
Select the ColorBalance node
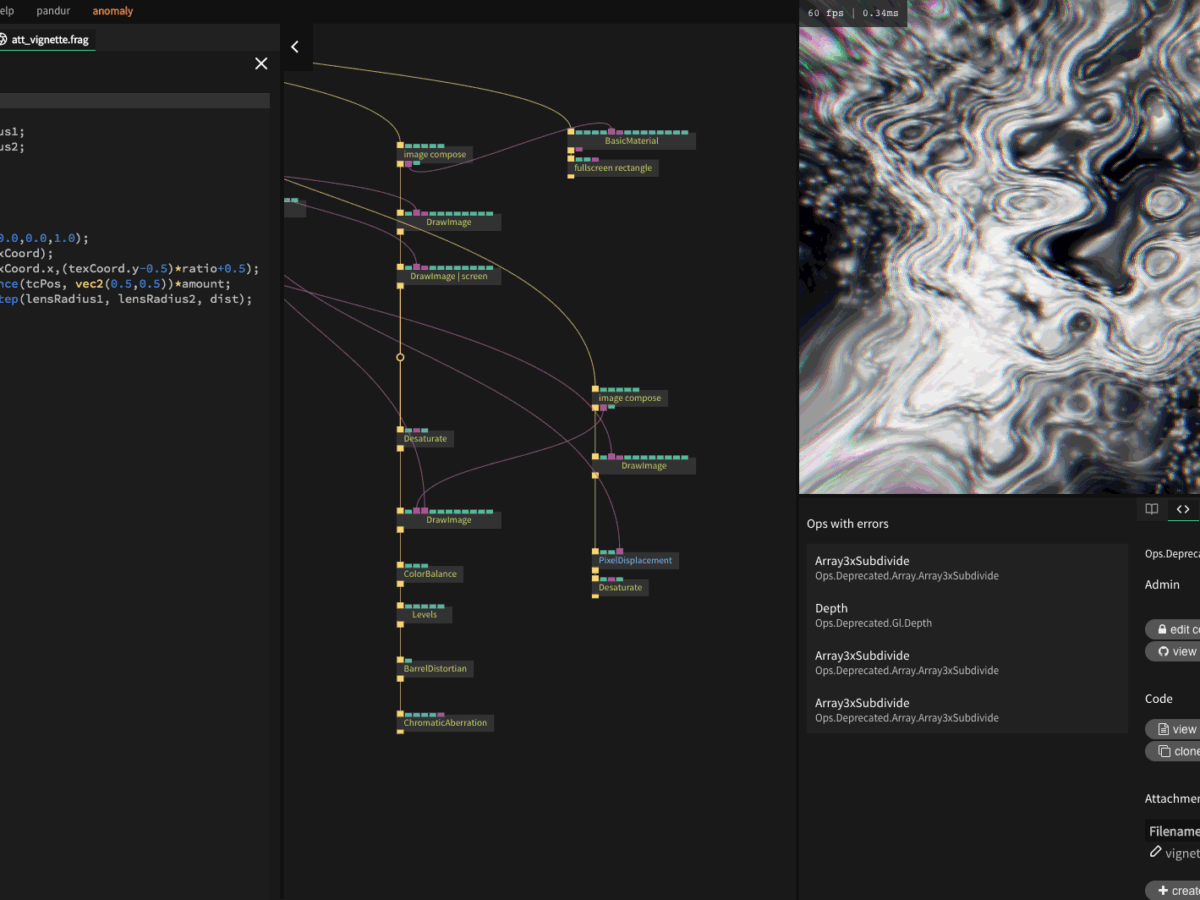(430, 574)
